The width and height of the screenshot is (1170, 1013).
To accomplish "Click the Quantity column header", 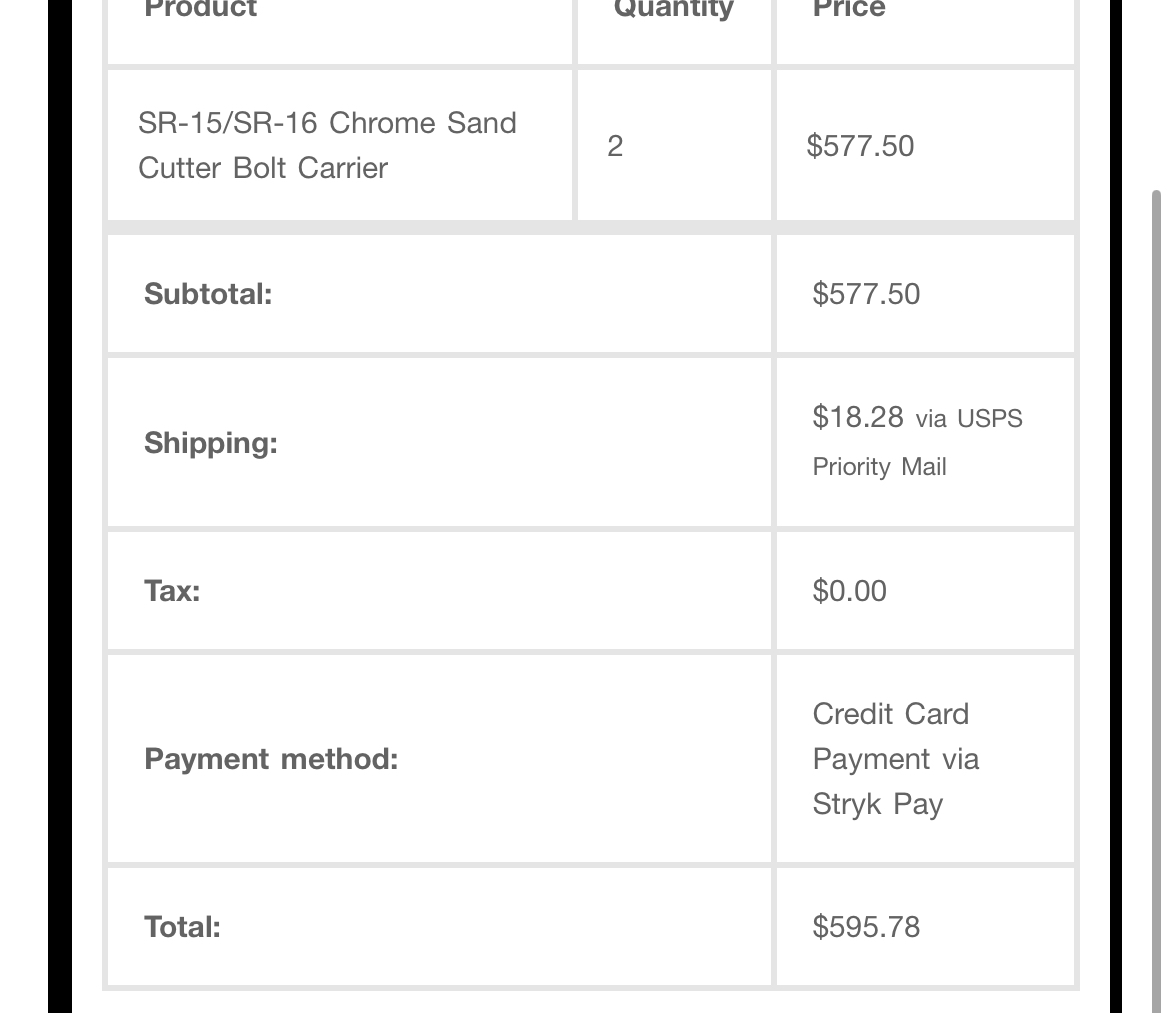I will (673, 9).
